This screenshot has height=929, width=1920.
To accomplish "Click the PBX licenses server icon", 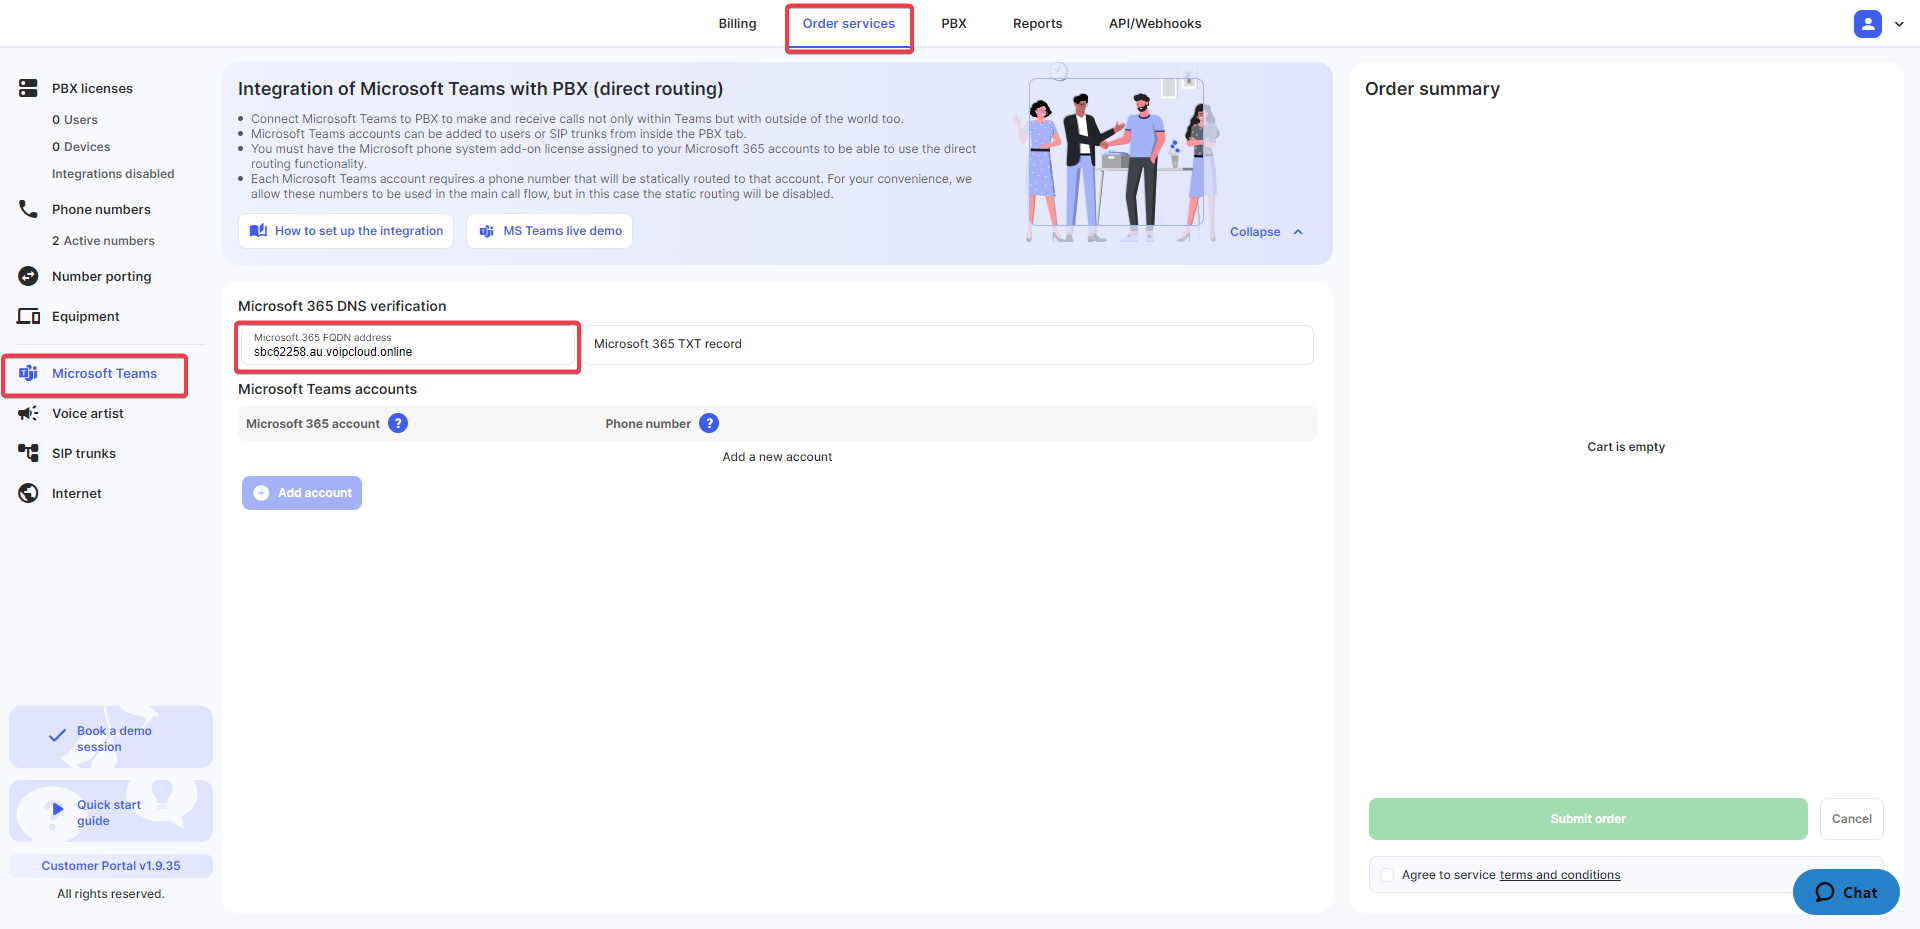I will point(28,88).
